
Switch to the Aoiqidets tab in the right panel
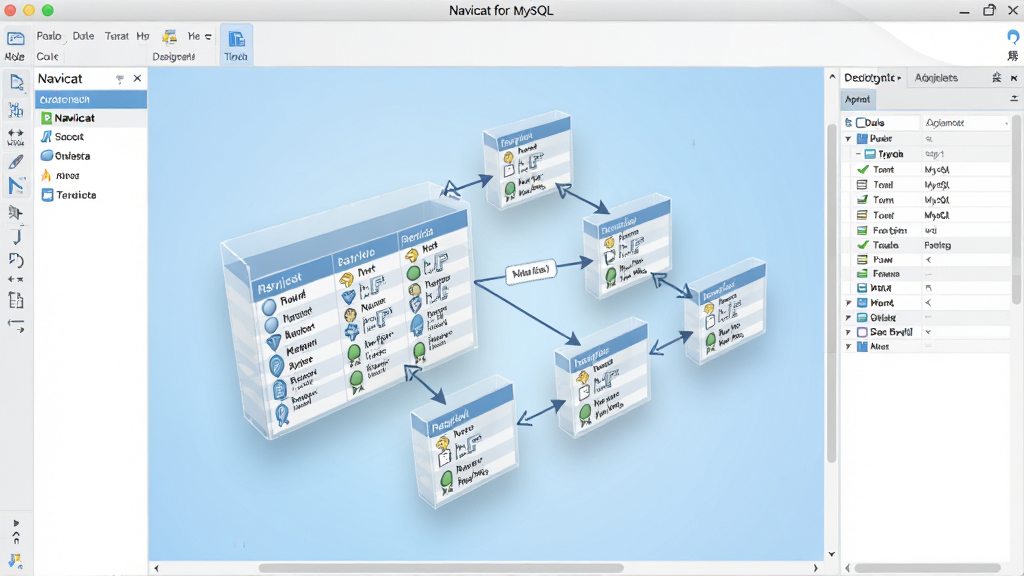pyautogui.click(x=936, y=78)
